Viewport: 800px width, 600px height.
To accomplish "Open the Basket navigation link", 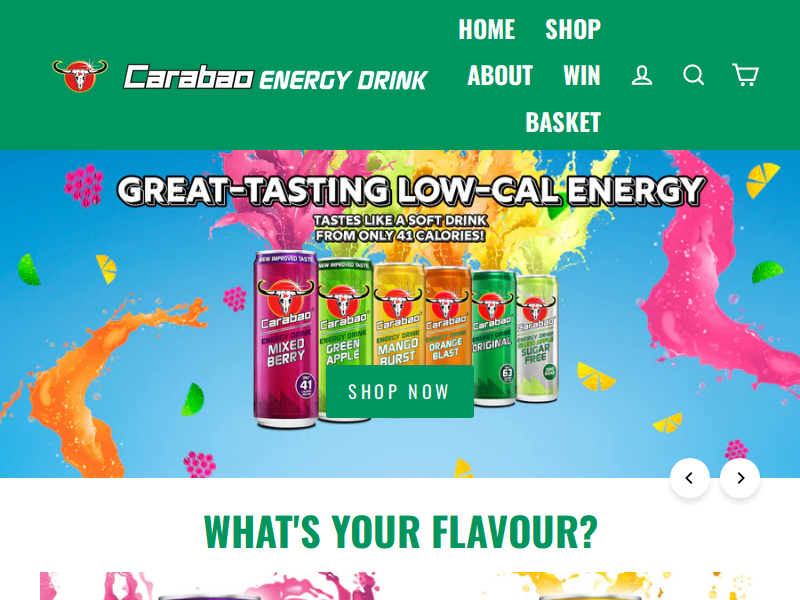I will click(563, 122).
